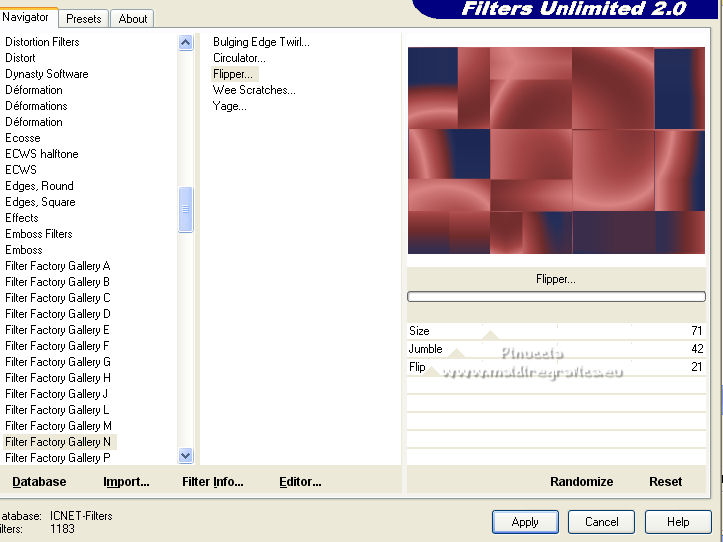The height and width of the screenshot is (542, 723).
Task: Cancel the Filters Unlimited dialog
Action: tap(601, 522)
